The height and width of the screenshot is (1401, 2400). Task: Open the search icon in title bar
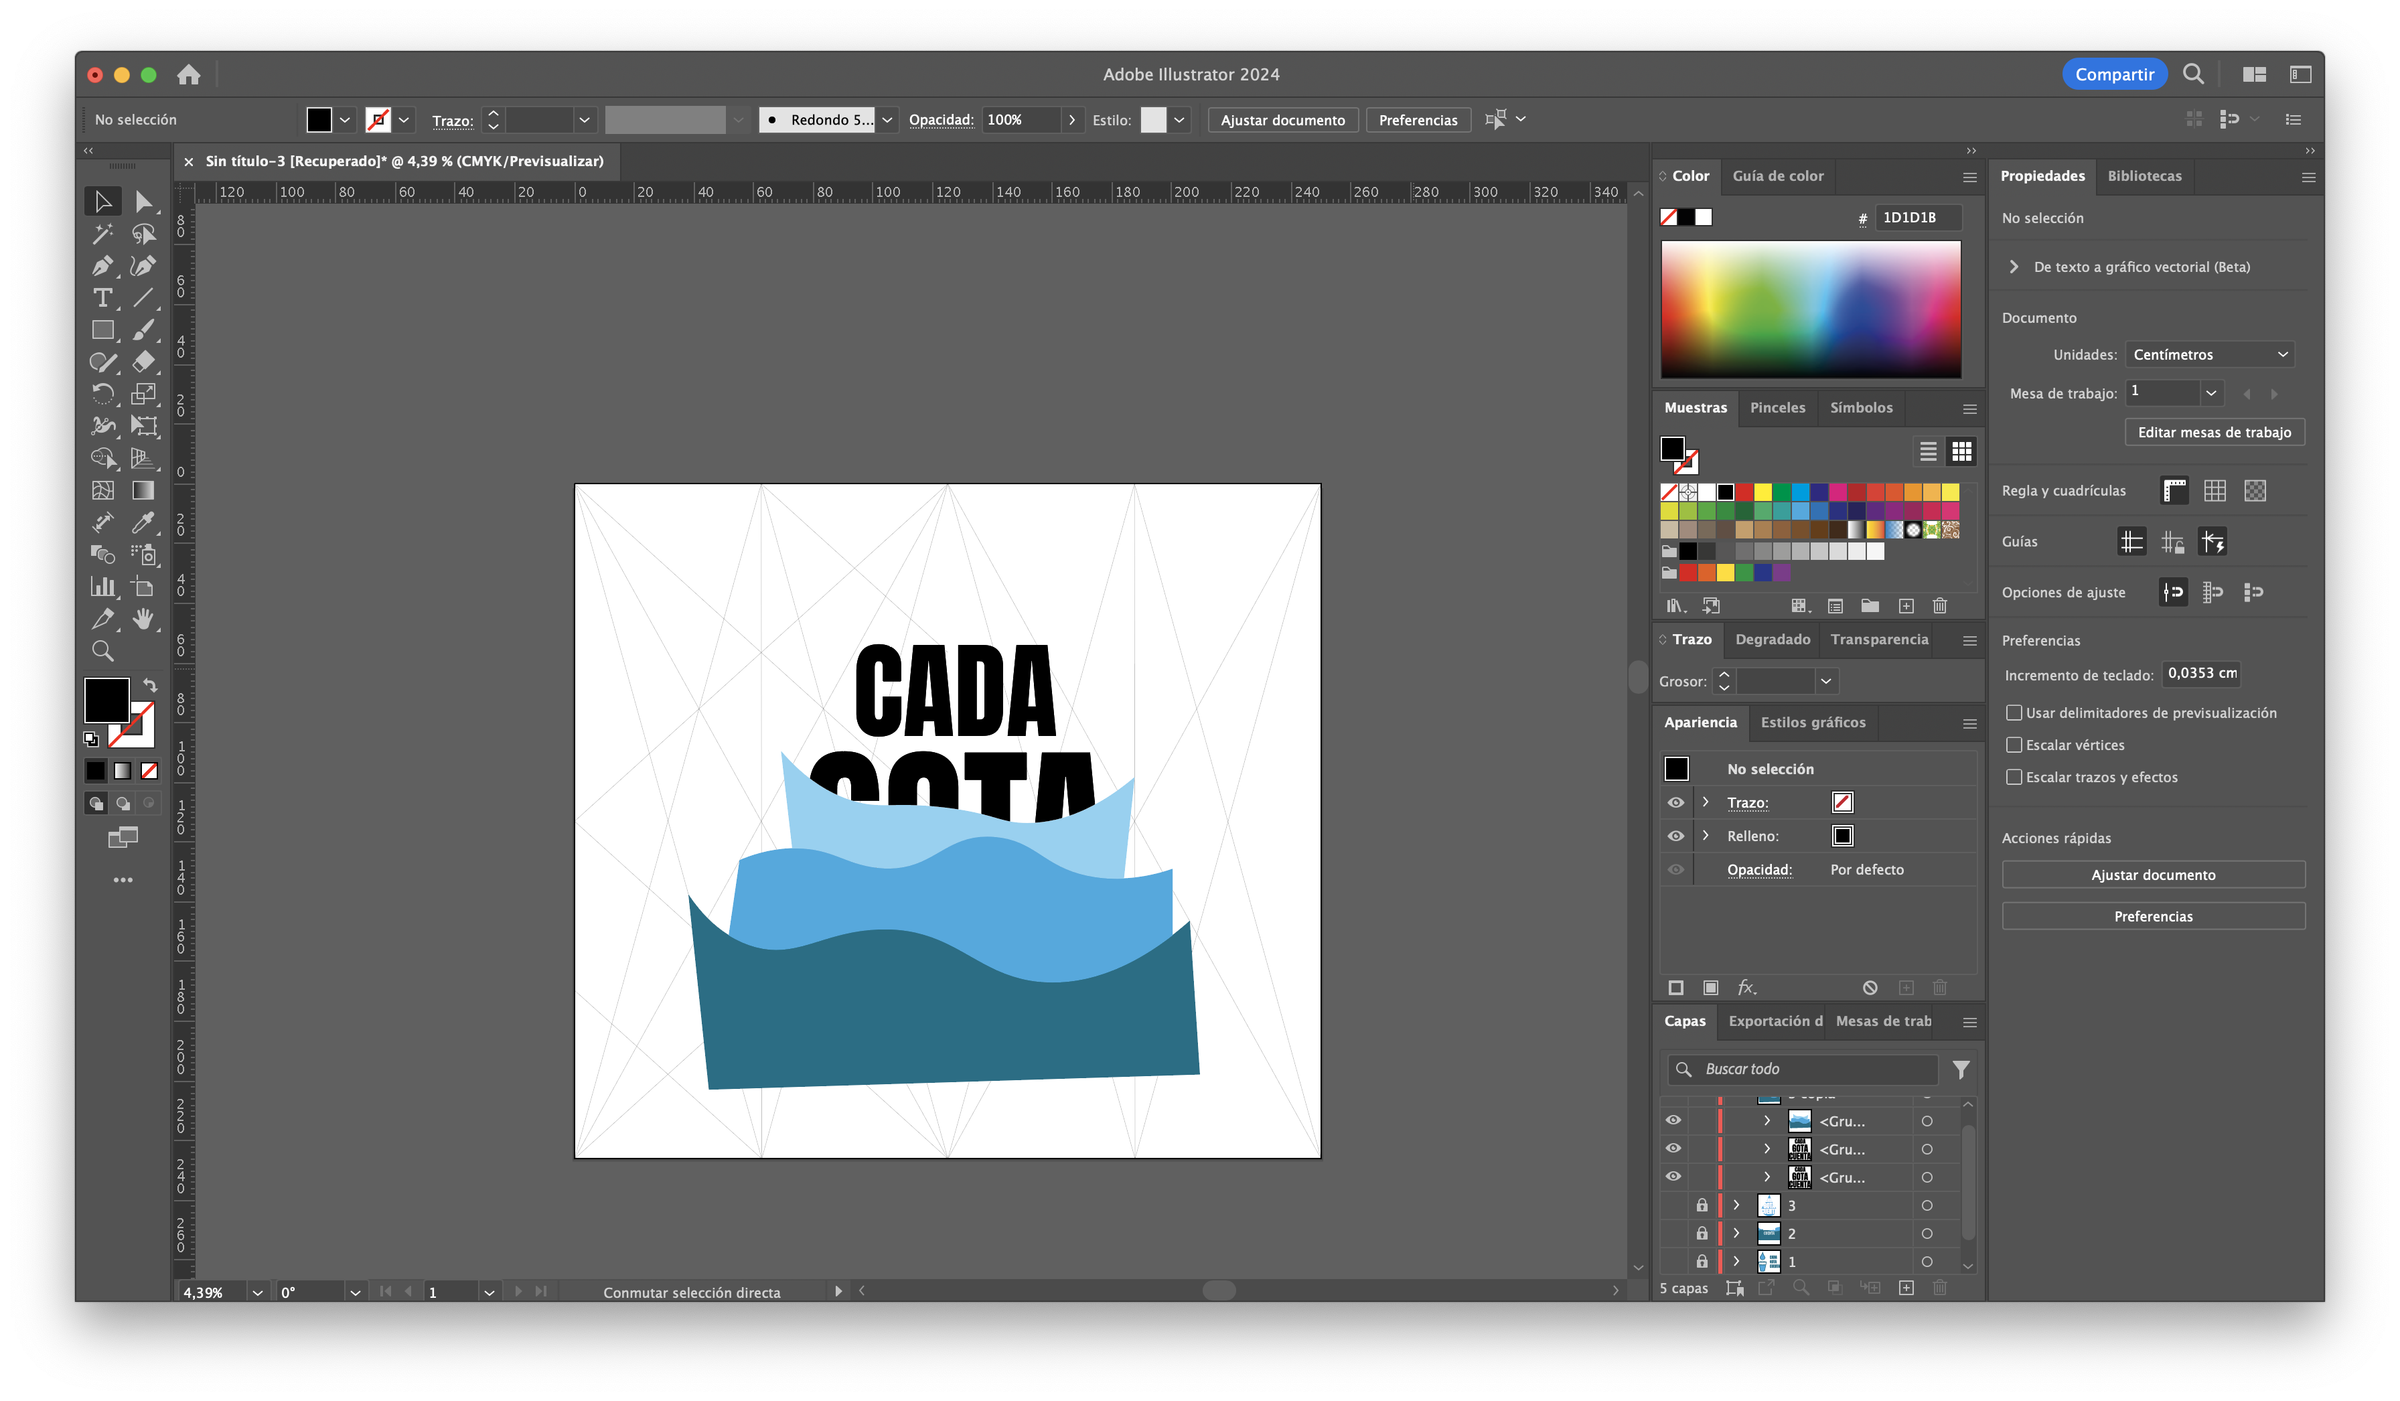tap(2193, 74)
